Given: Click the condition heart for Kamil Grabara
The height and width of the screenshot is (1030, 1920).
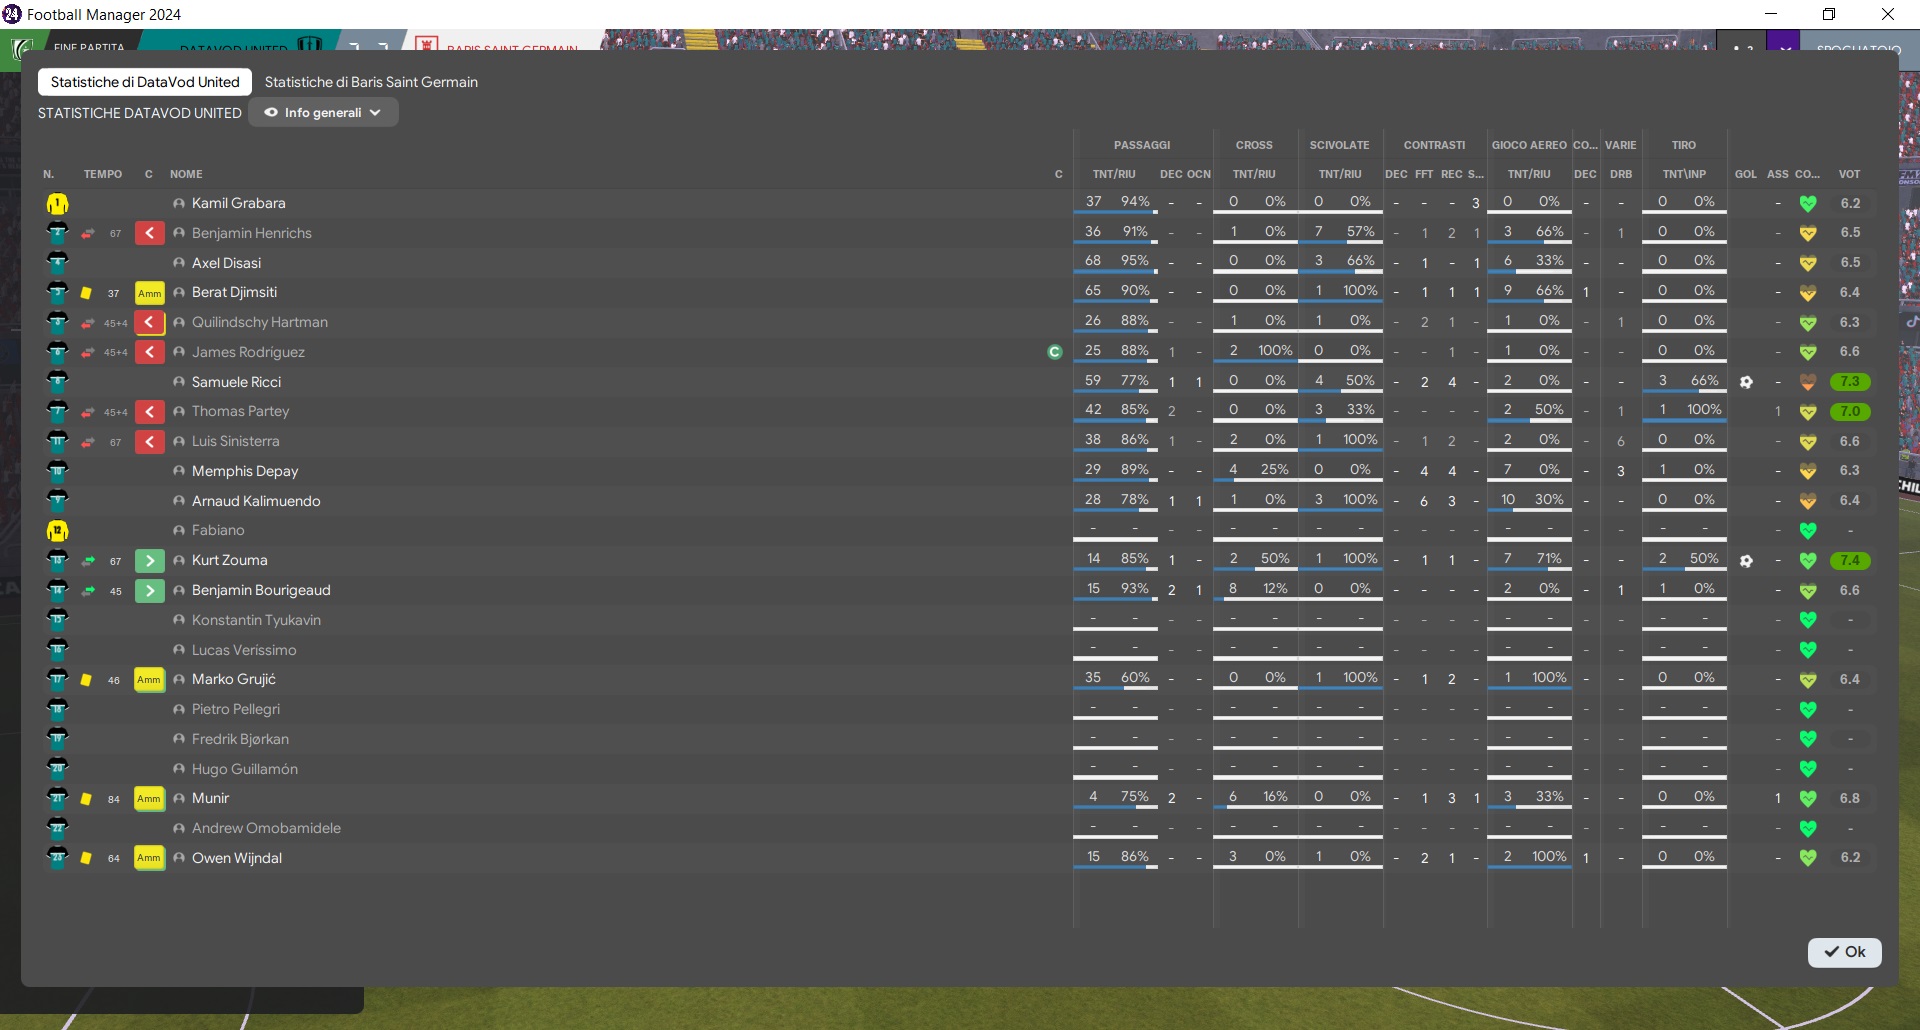Looking at the screenshot, I should click(1808, 204).
